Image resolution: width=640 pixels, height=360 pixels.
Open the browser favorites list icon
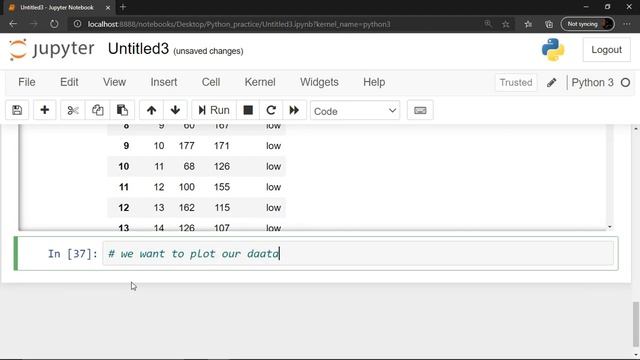pos(528,24)
